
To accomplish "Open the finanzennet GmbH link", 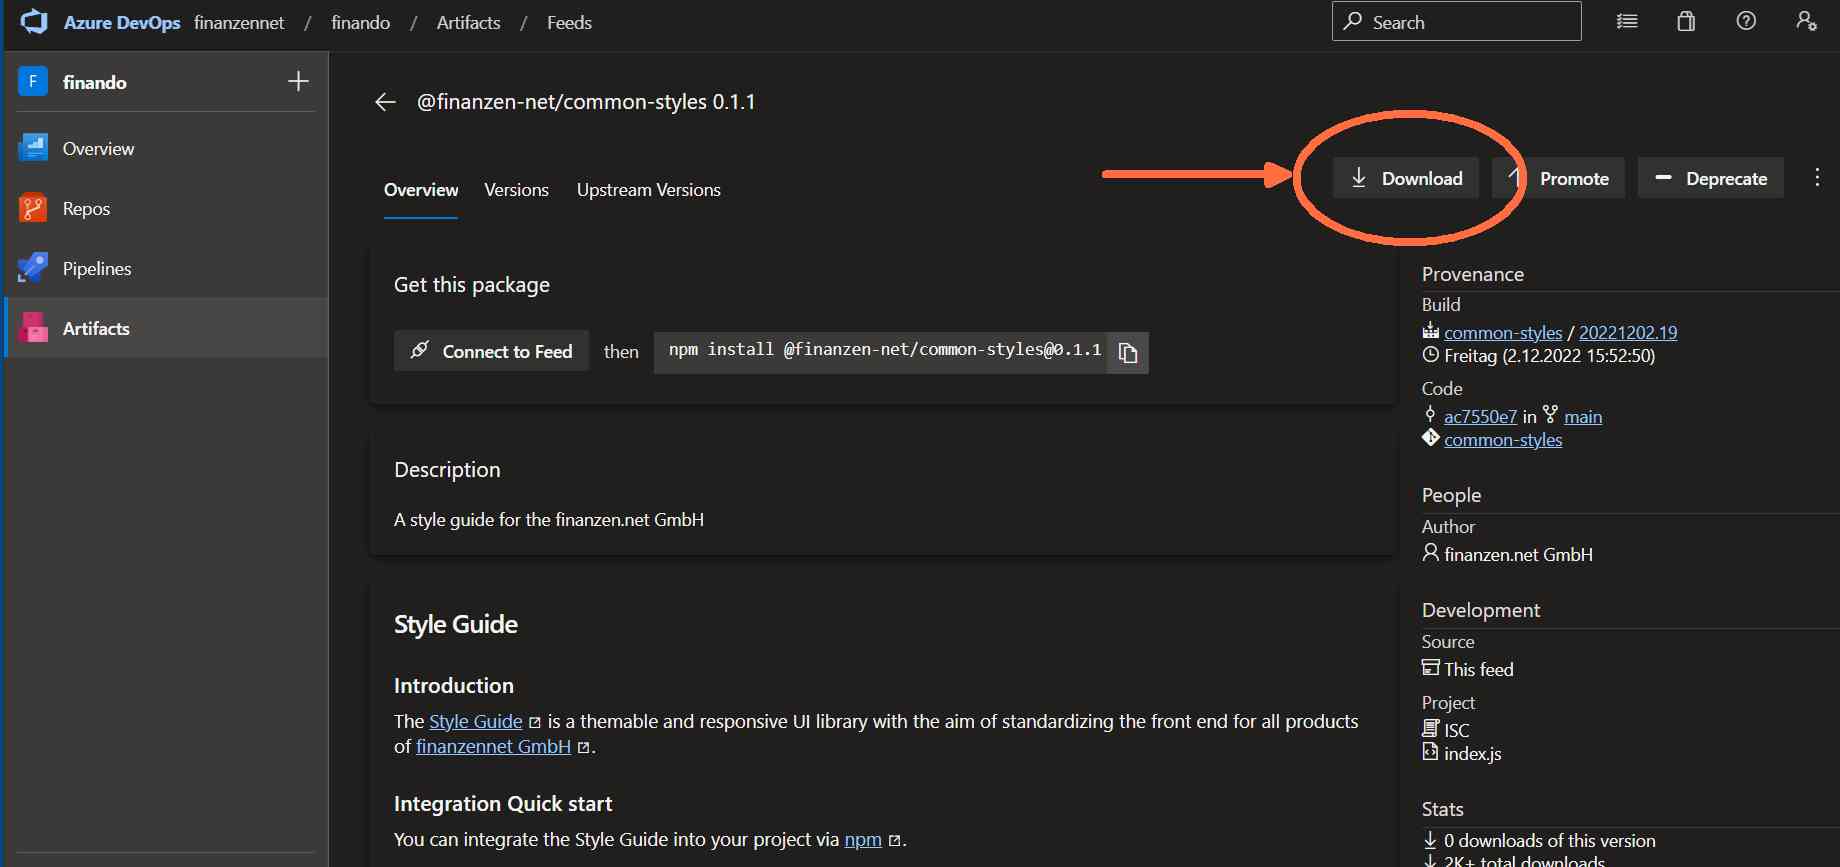I will [493, 746].
